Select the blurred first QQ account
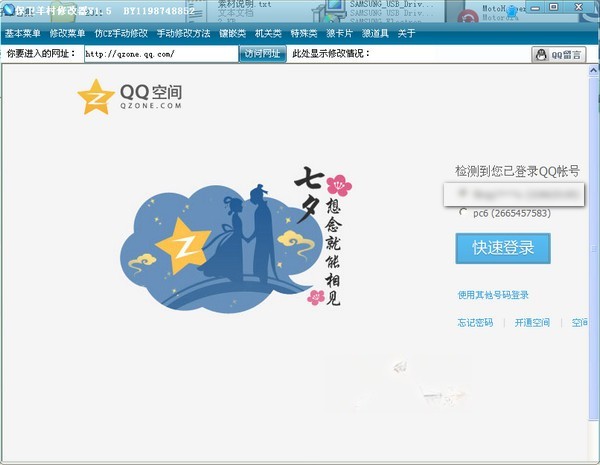Screen dimensions: 600x465 [514, 194]
